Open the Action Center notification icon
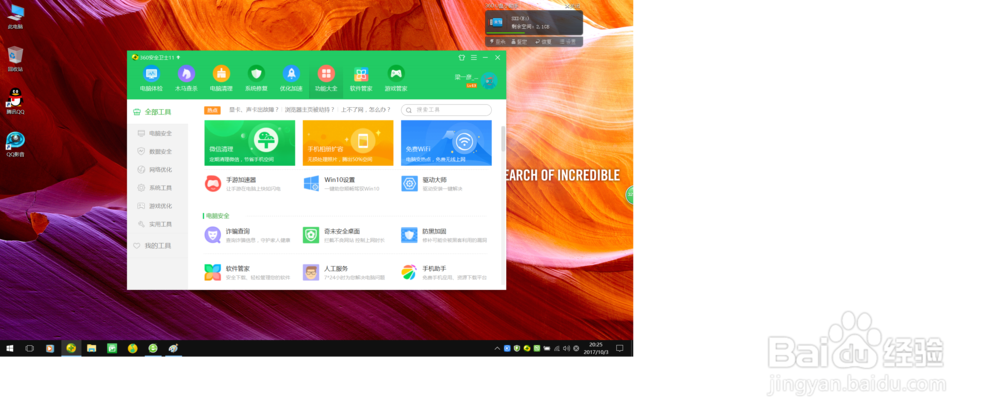1000x418 pixels. pyautogui.click(x=619, y=348)
